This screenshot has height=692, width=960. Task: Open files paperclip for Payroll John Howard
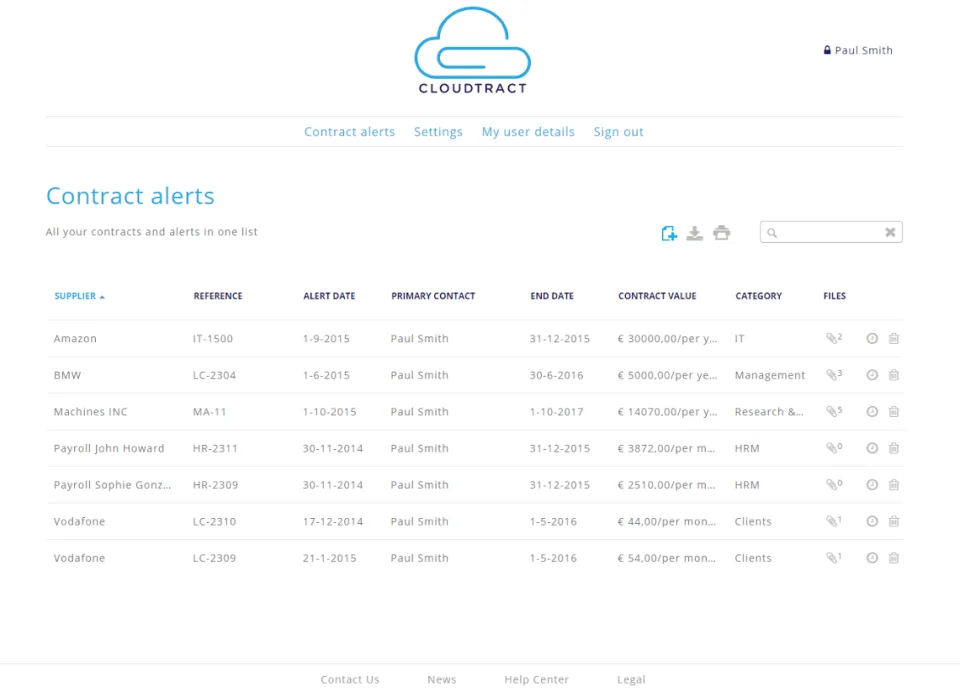click(x=833, y=448)
